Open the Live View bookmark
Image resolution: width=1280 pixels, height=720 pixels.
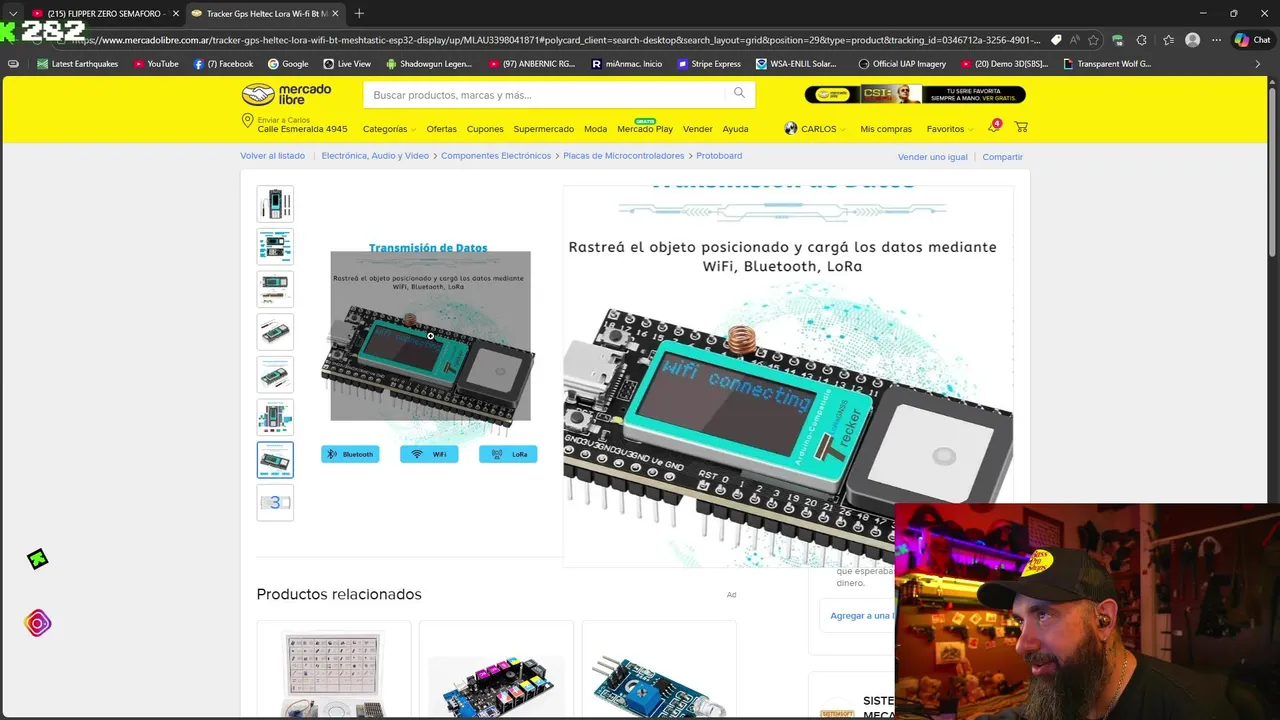pyautogui.click(x=347, y=64)
